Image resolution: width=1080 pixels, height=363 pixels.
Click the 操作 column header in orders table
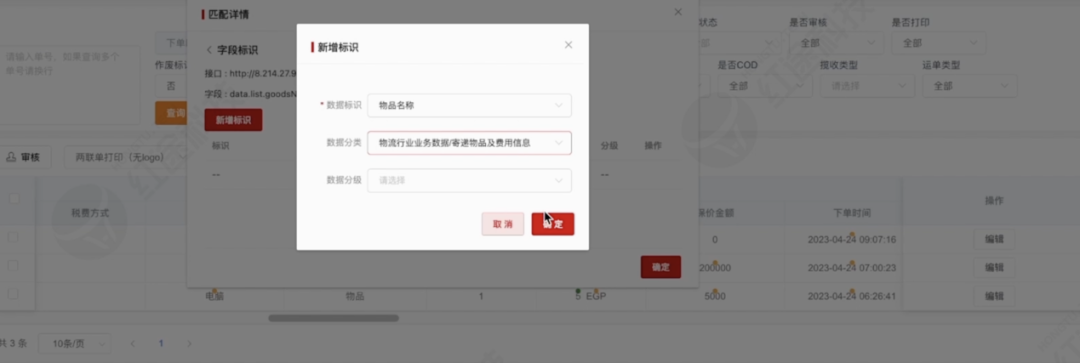[x=994, y=200]
